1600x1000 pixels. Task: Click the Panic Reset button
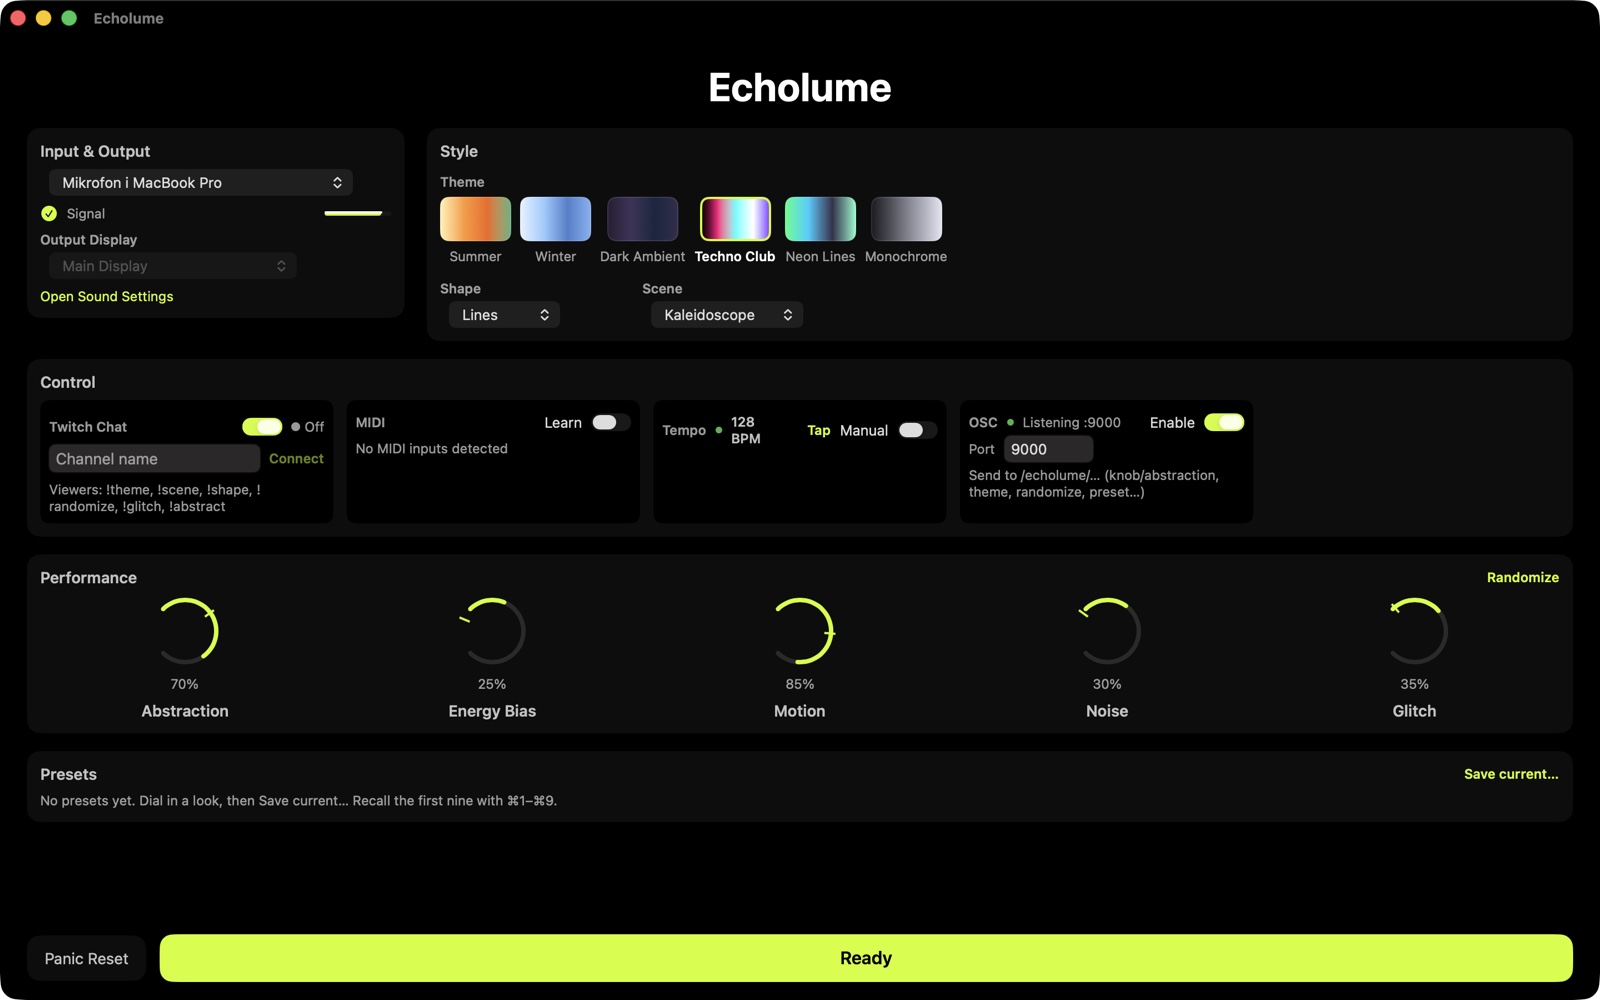(86, 959)
